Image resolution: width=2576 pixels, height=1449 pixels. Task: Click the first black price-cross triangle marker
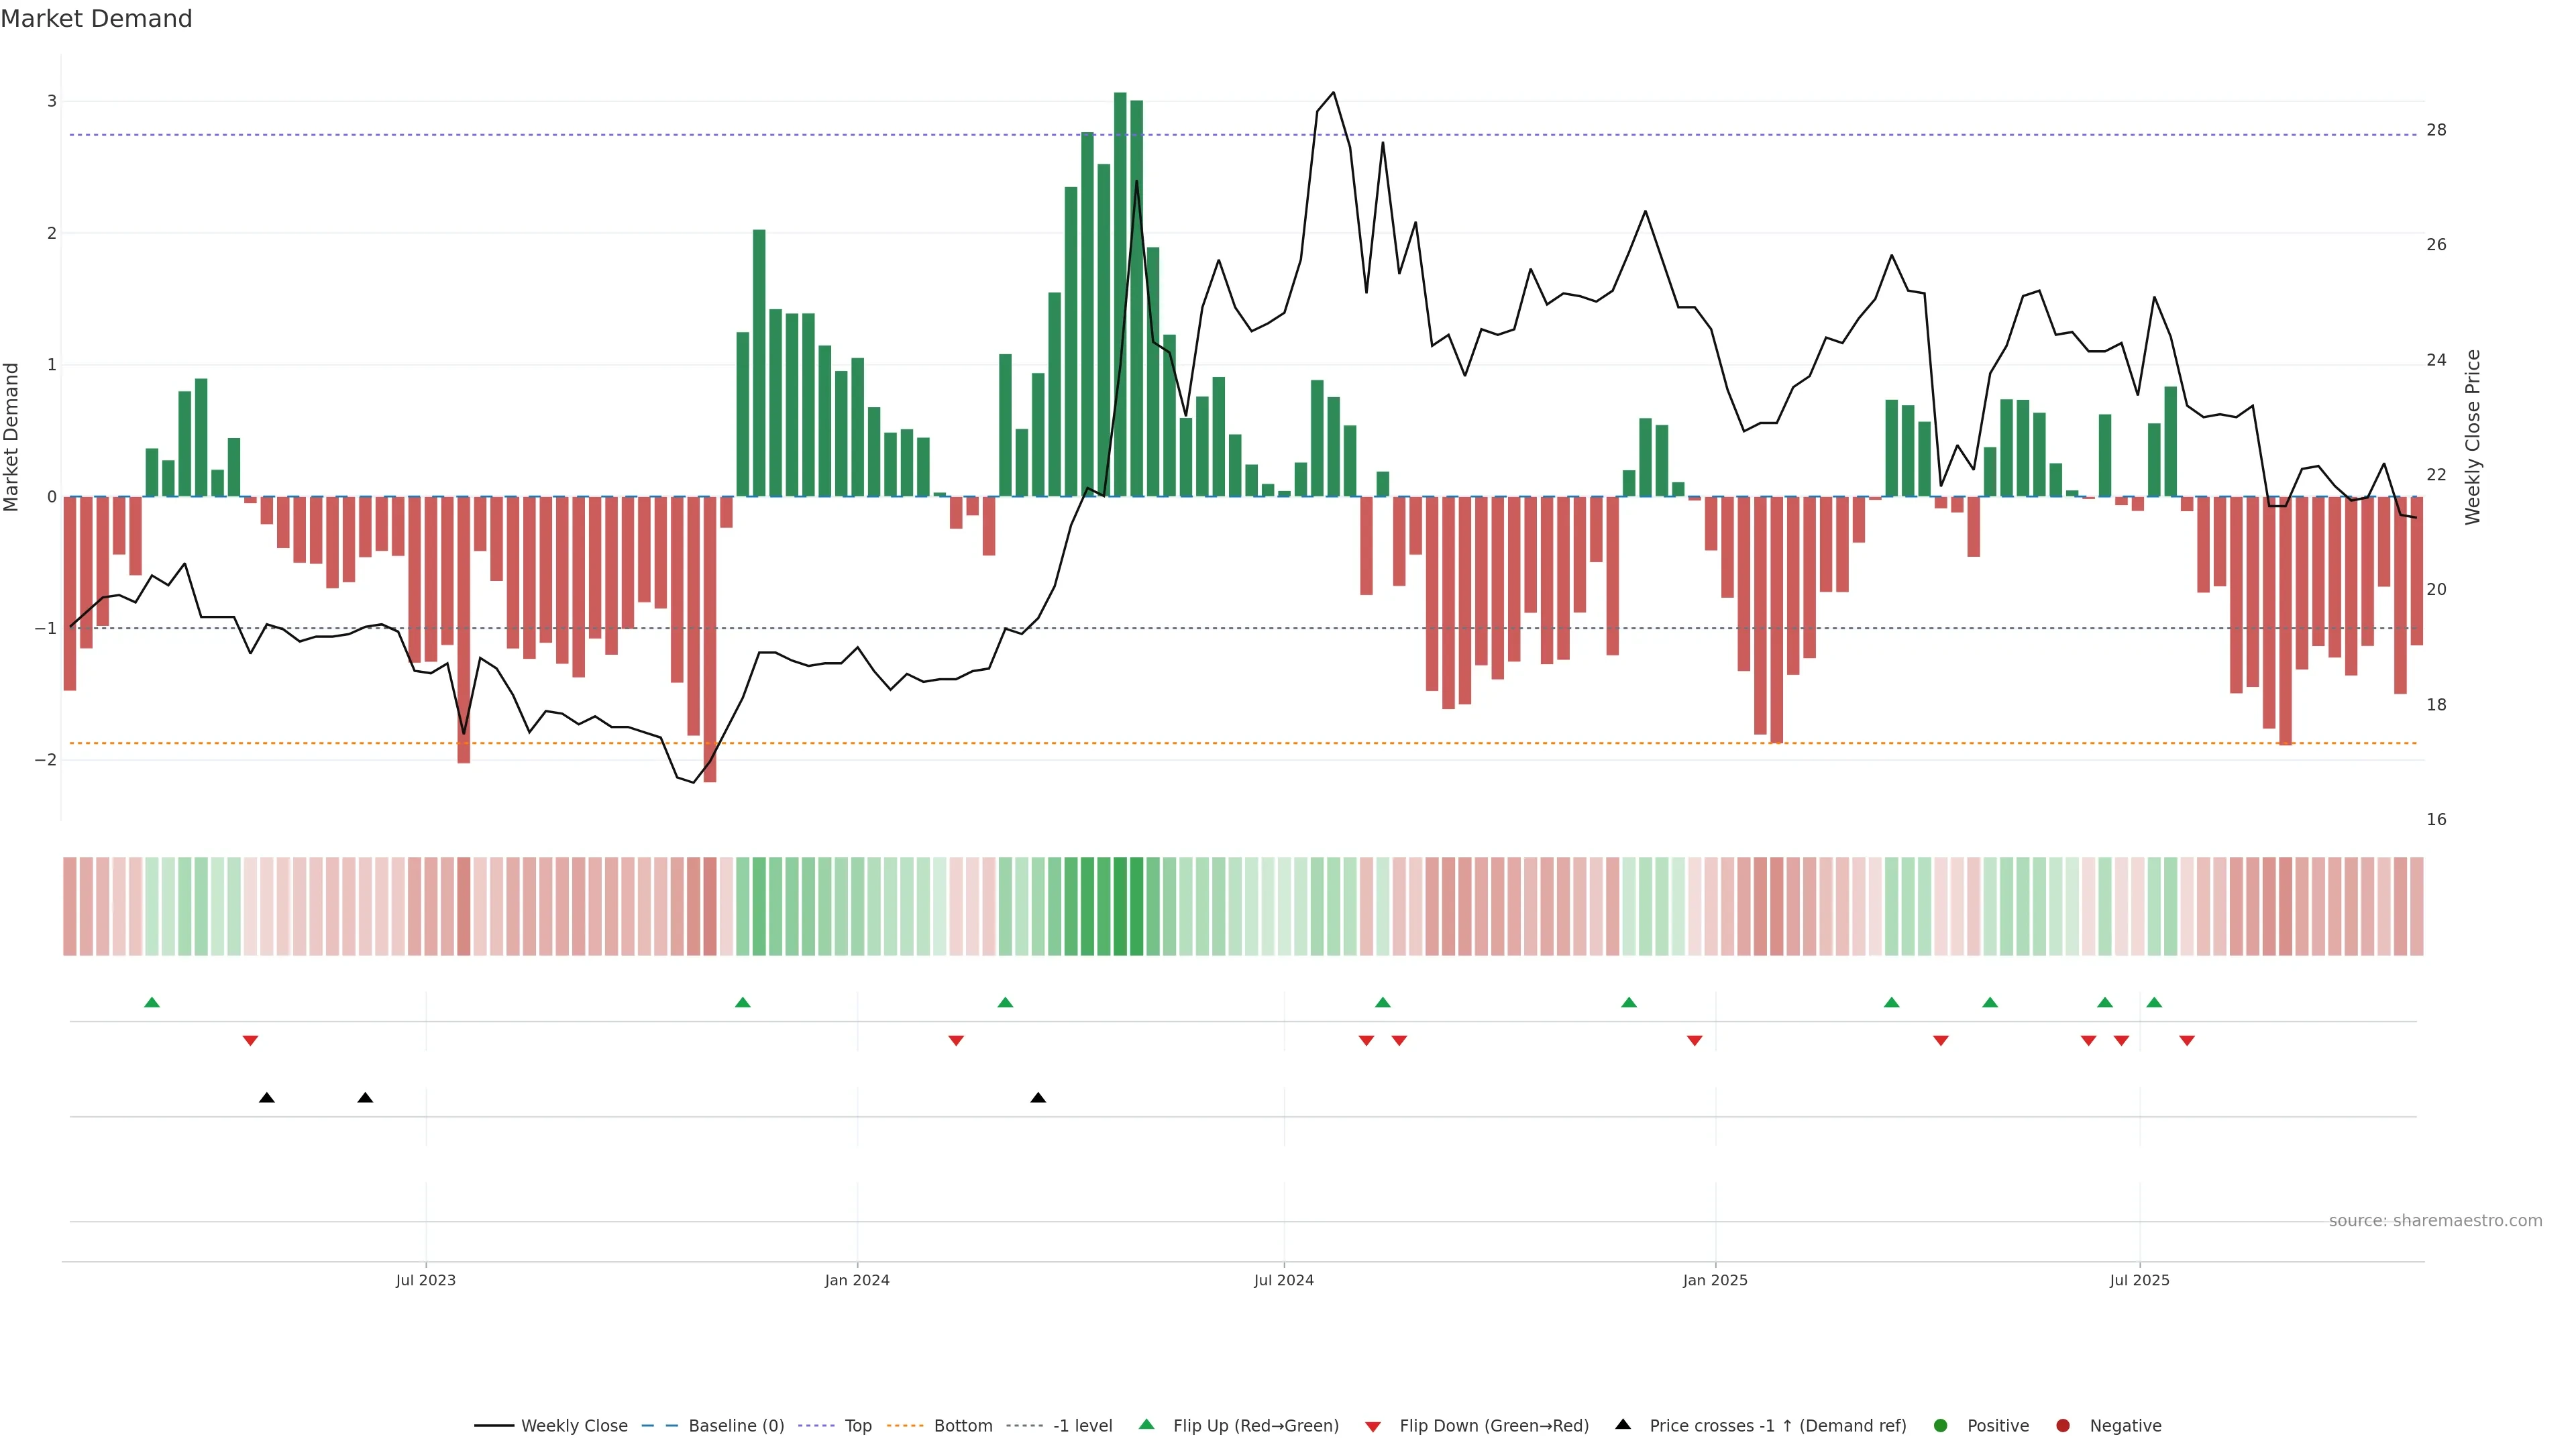point(267,1098)
